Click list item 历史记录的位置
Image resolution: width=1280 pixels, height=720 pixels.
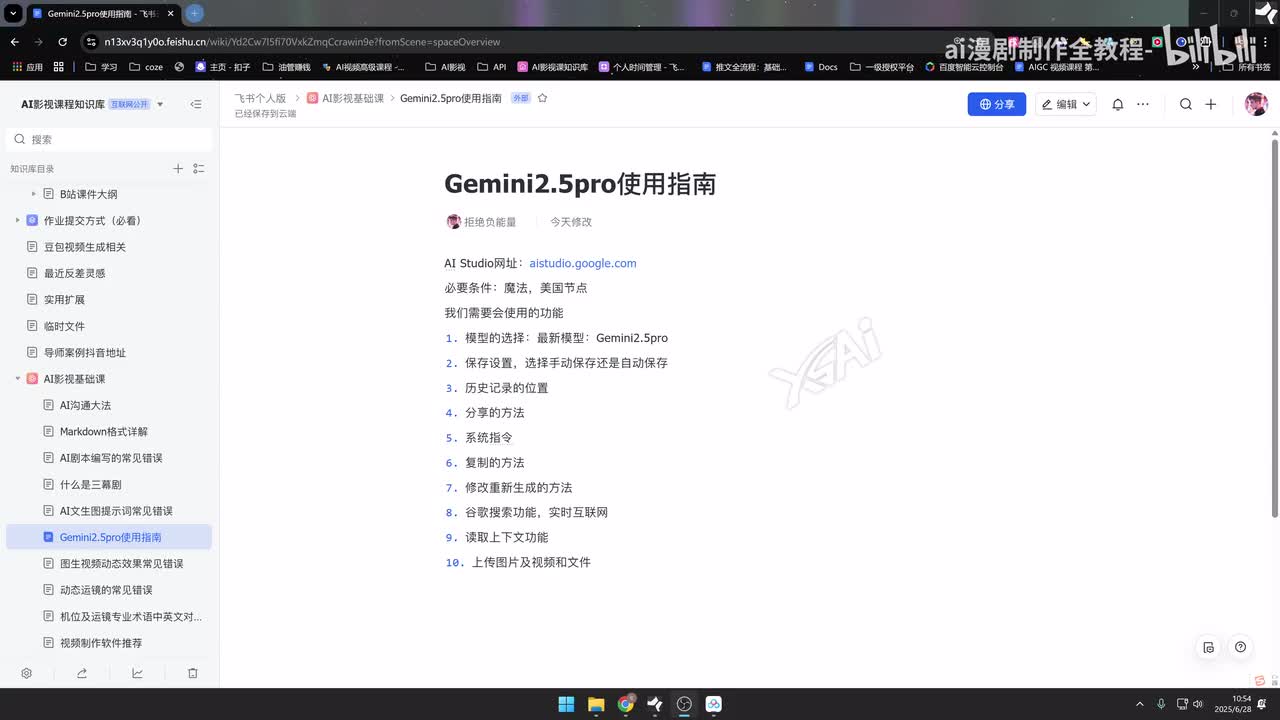506,388
